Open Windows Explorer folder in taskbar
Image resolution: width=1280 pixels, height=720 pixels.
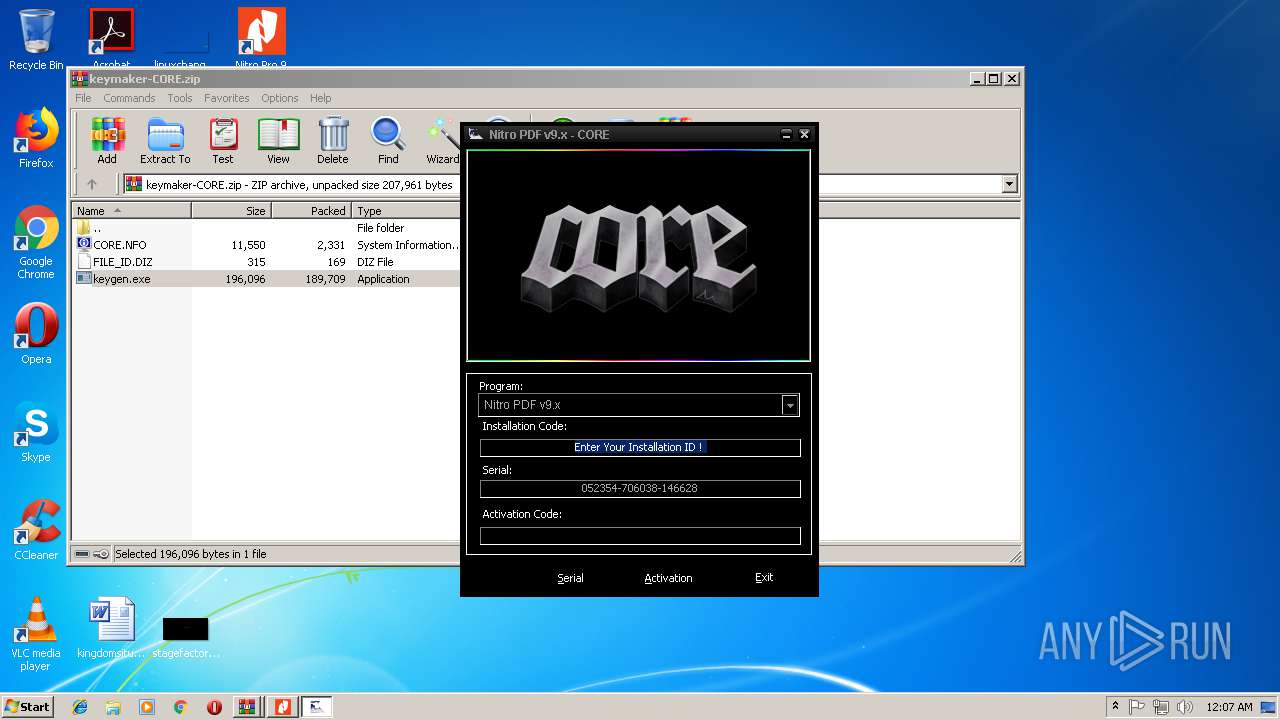(113, 707)
